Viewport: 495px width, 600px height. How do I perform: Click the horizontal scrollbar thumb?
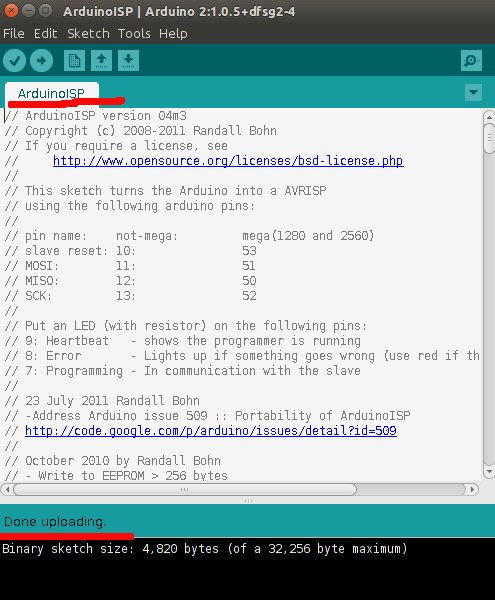coord(185,489)
